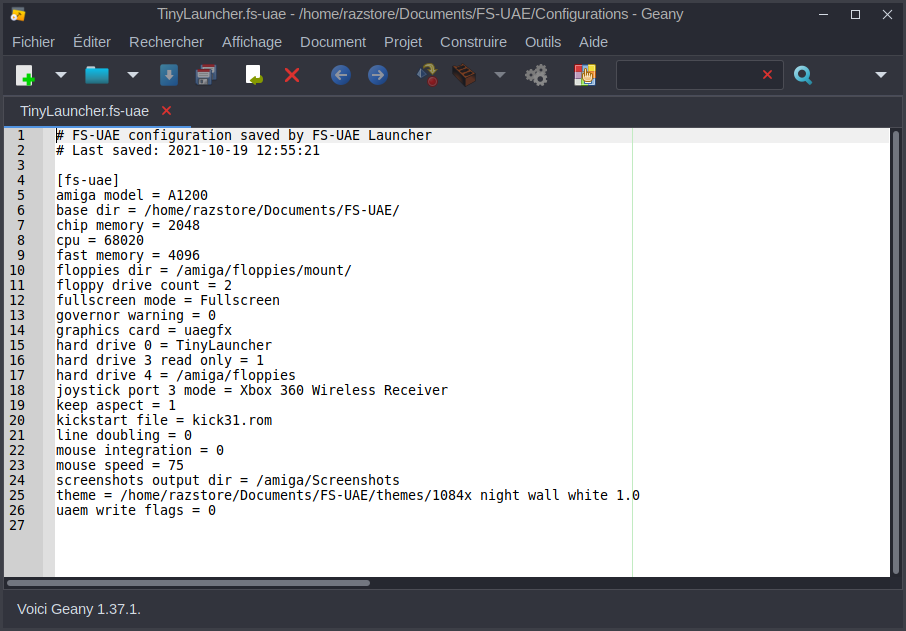Image resolution: width=906 pixels, height=631 pixels.
Task: Click the Geany icon in the title bar
Action: click(18, 14)
